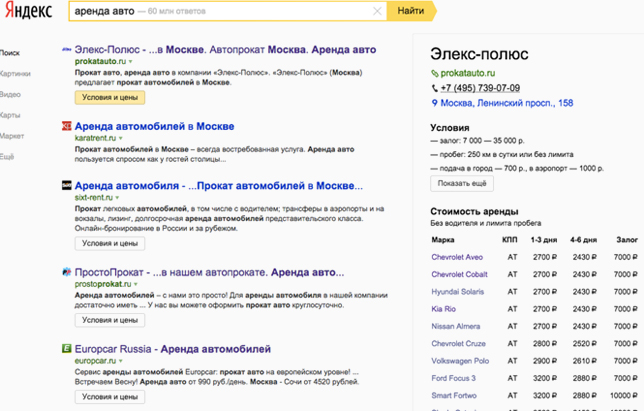Open prokatauto.ru link in the info card

pos(468,73)
